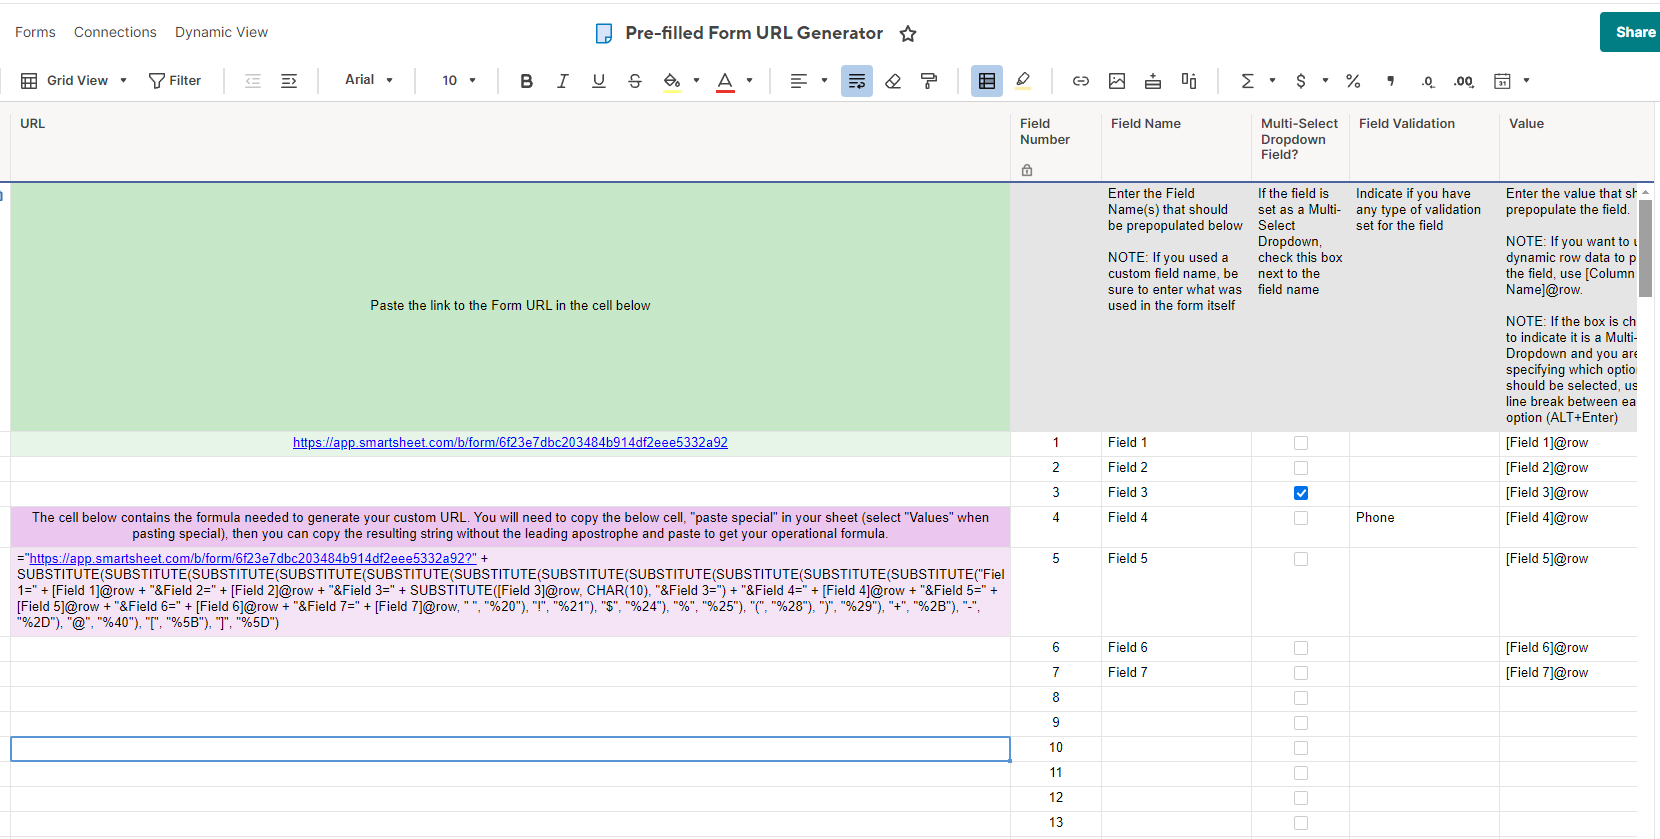
Task: Click the lock icon under Field Number
Action: click(1027, 170)
